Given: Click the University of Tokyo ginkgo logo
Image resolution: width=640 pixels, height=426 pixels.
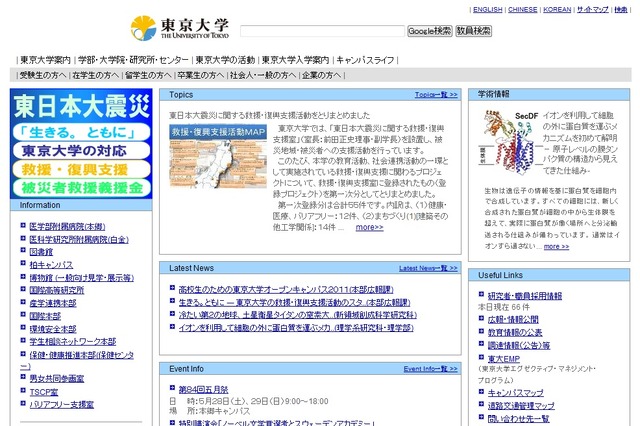Looking at the screenshot, I should (143, 28).
